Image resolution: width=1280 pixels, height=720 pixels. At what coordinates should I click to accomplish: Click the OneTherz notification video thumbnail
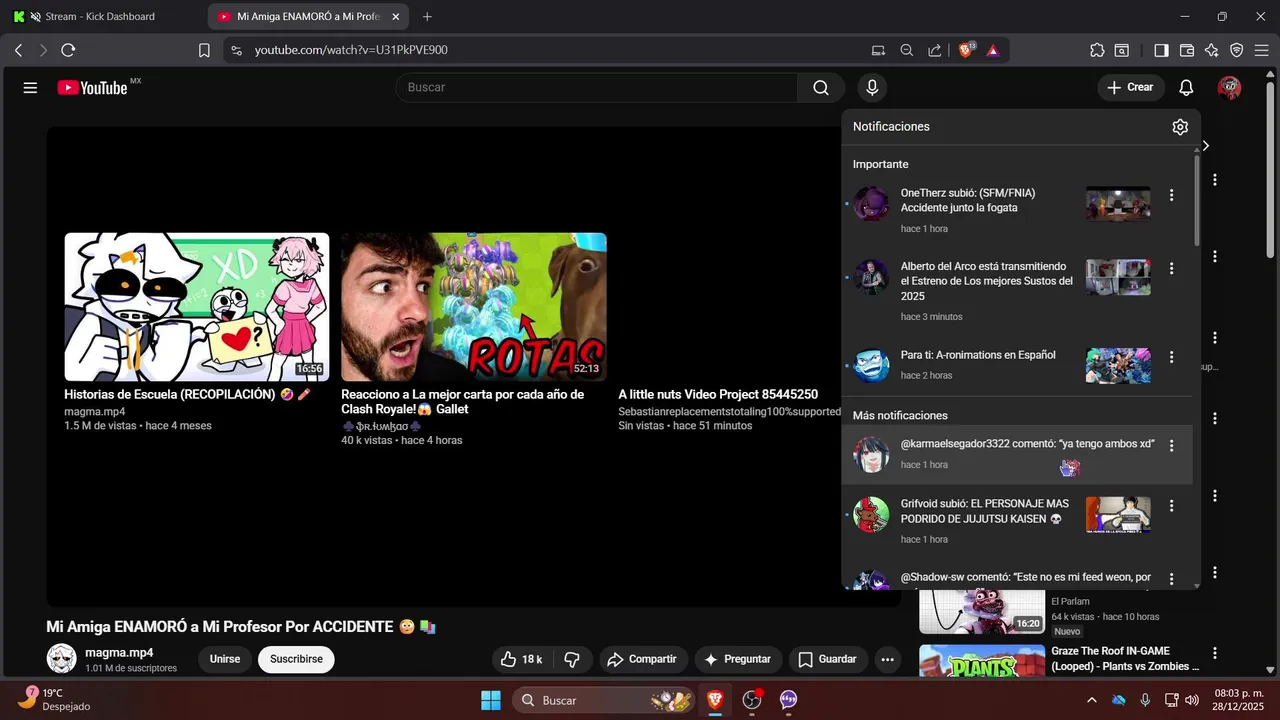pos(1118,204)
